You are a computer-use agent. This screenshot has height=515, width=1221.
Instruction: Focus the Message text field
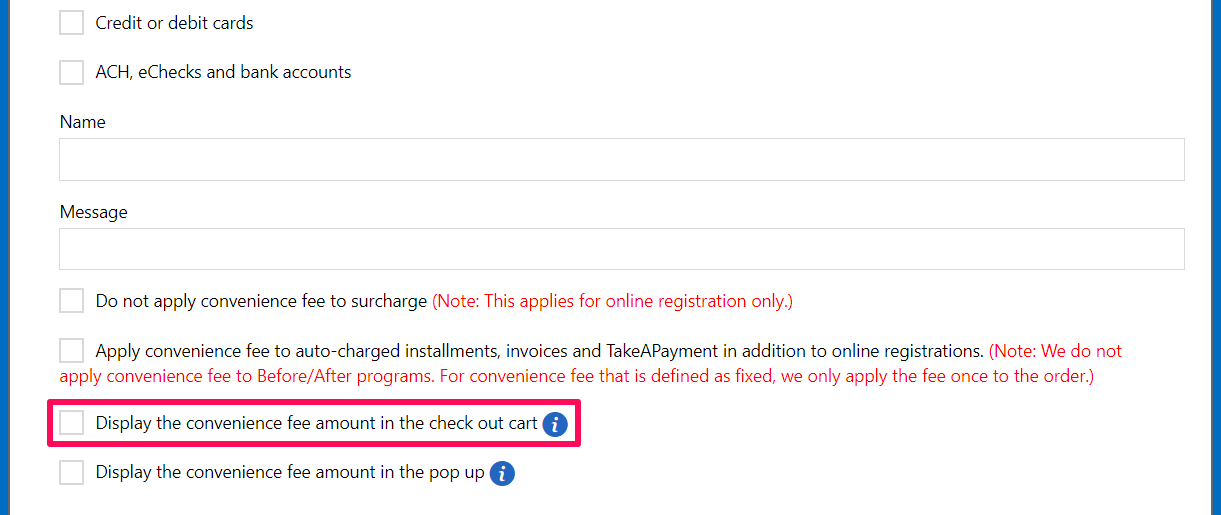[x=622, y=249]
